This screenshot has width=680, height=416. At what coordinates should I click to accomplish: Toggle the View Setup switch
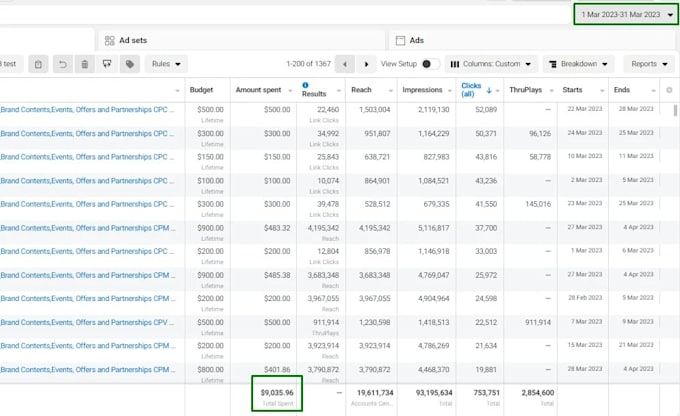click(430, 64)
